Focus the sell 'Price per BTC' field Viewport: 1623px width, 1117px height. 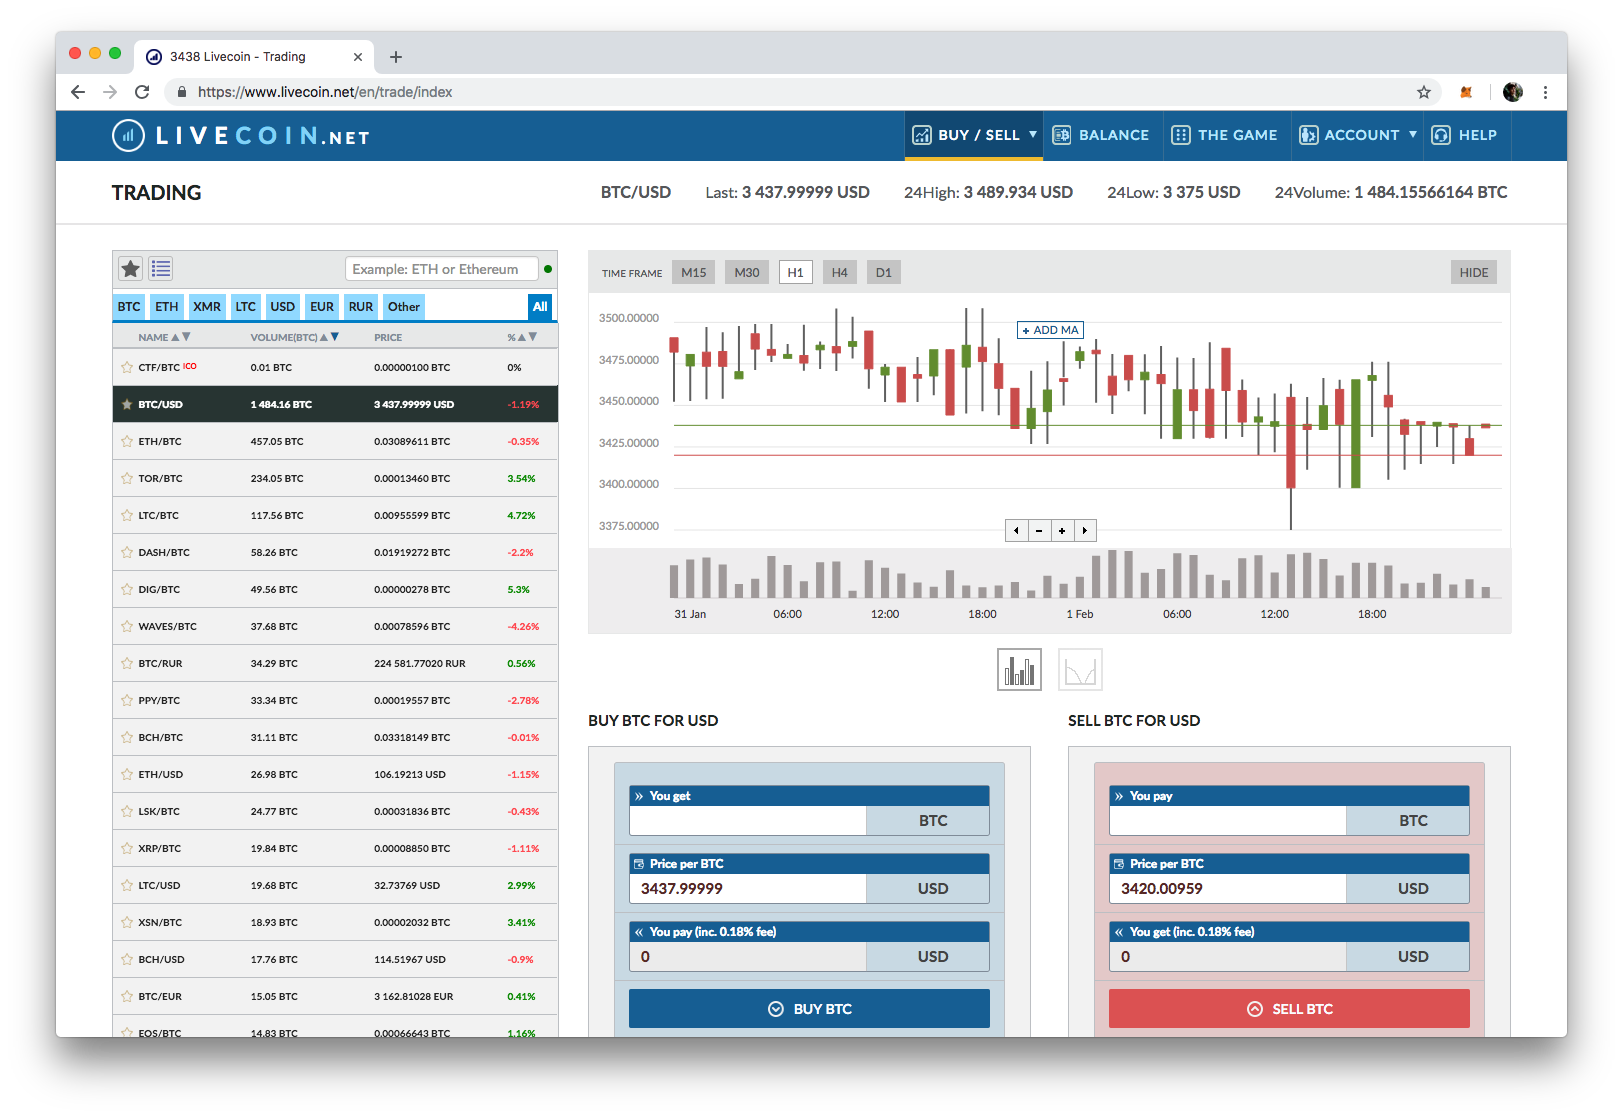pyautogui.click(x=1228, y=889)
